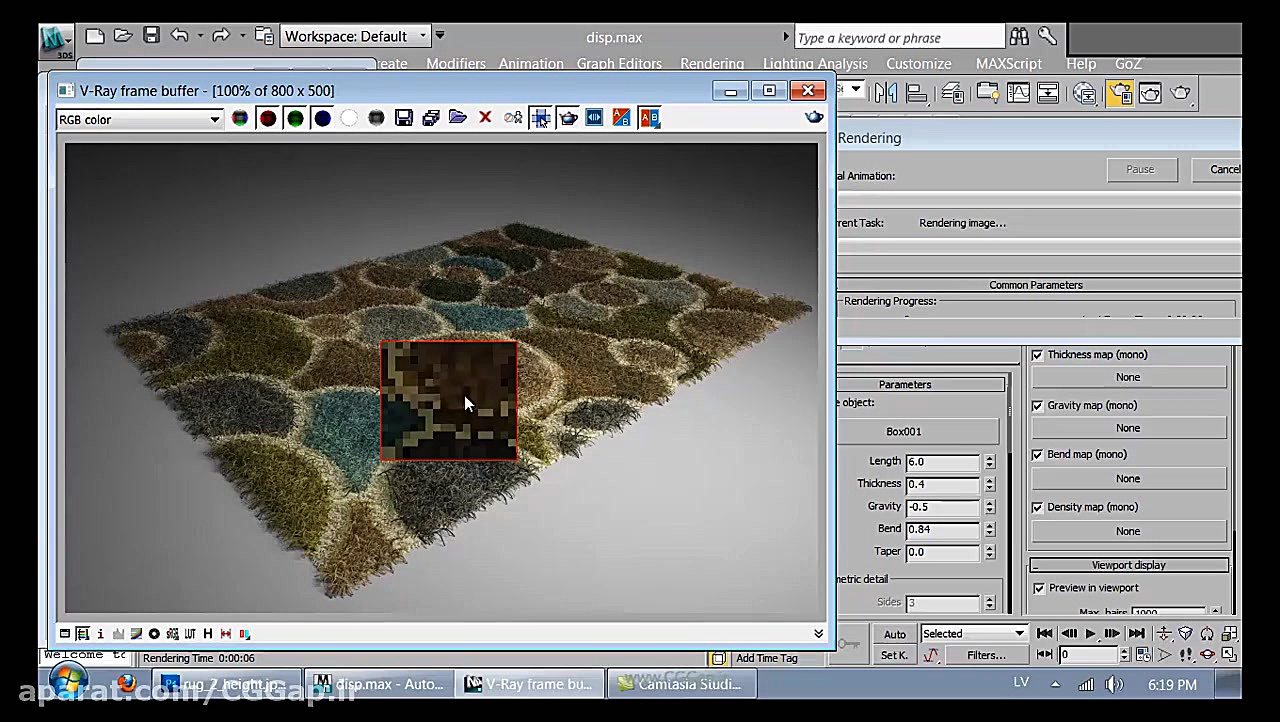This screenshot has width=1280, height=722.
Task: Clear the frame buffer image
Action: point(485,118)
